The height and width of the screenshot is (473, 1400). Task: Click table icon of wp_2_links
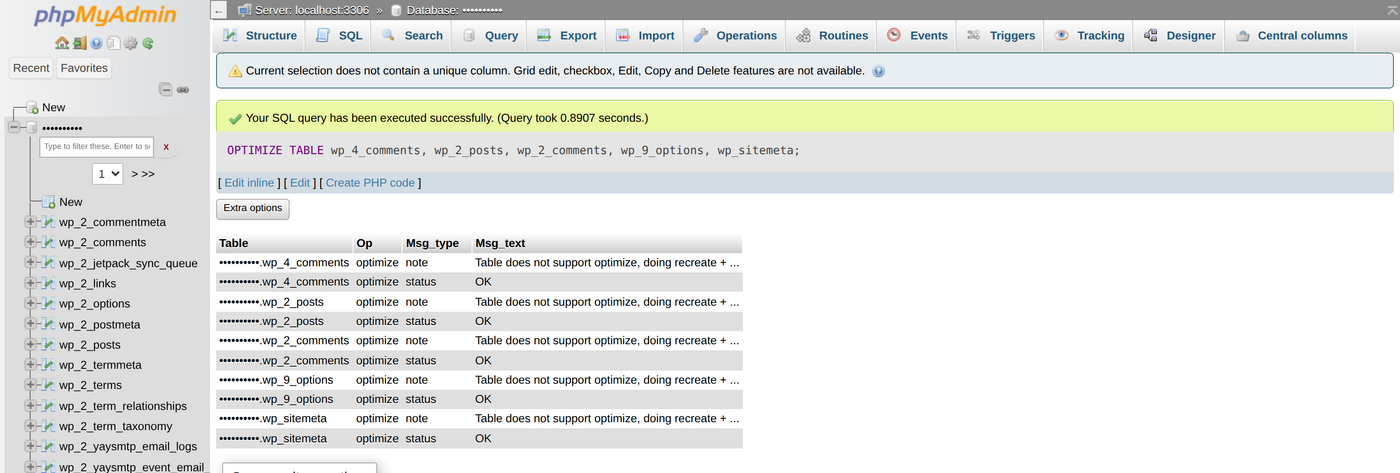click(x=48, y=283)
